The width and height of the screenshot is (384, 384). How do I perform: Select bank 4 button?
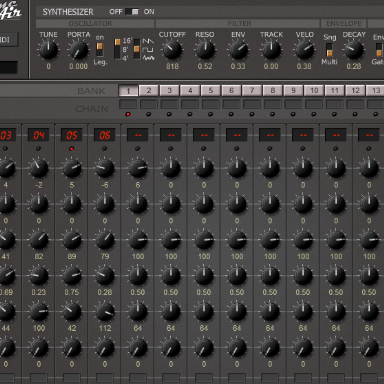click(x=190, y=91)
